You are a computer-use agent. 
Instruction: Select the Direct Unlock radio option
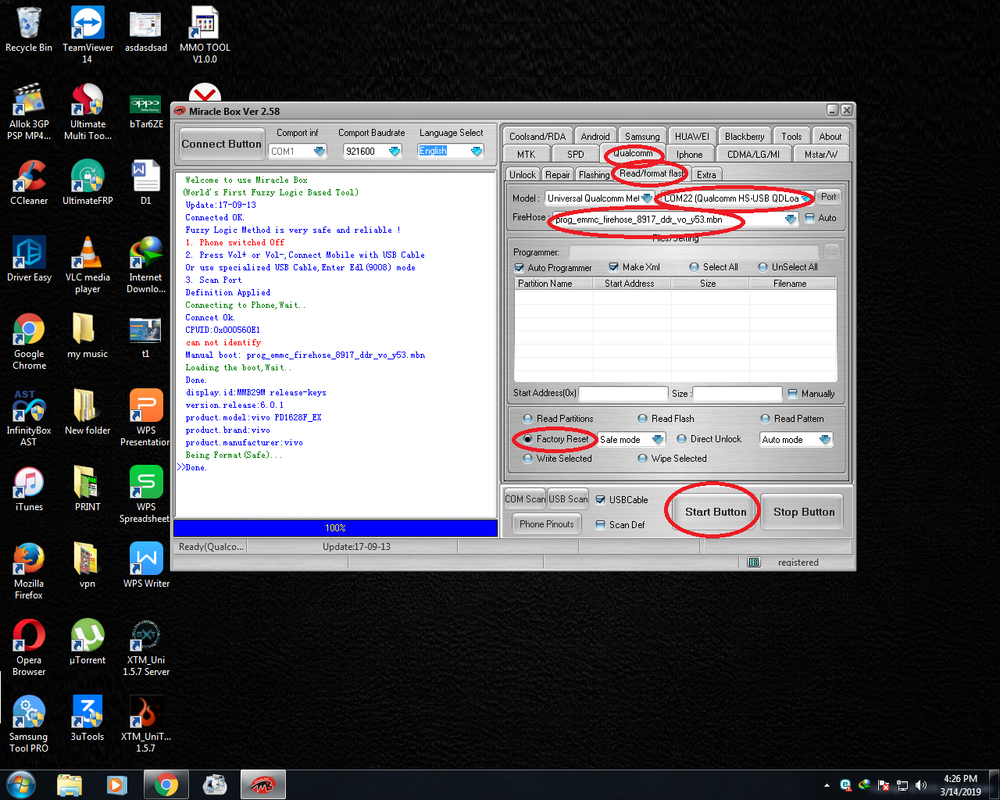tap(681, 439)
